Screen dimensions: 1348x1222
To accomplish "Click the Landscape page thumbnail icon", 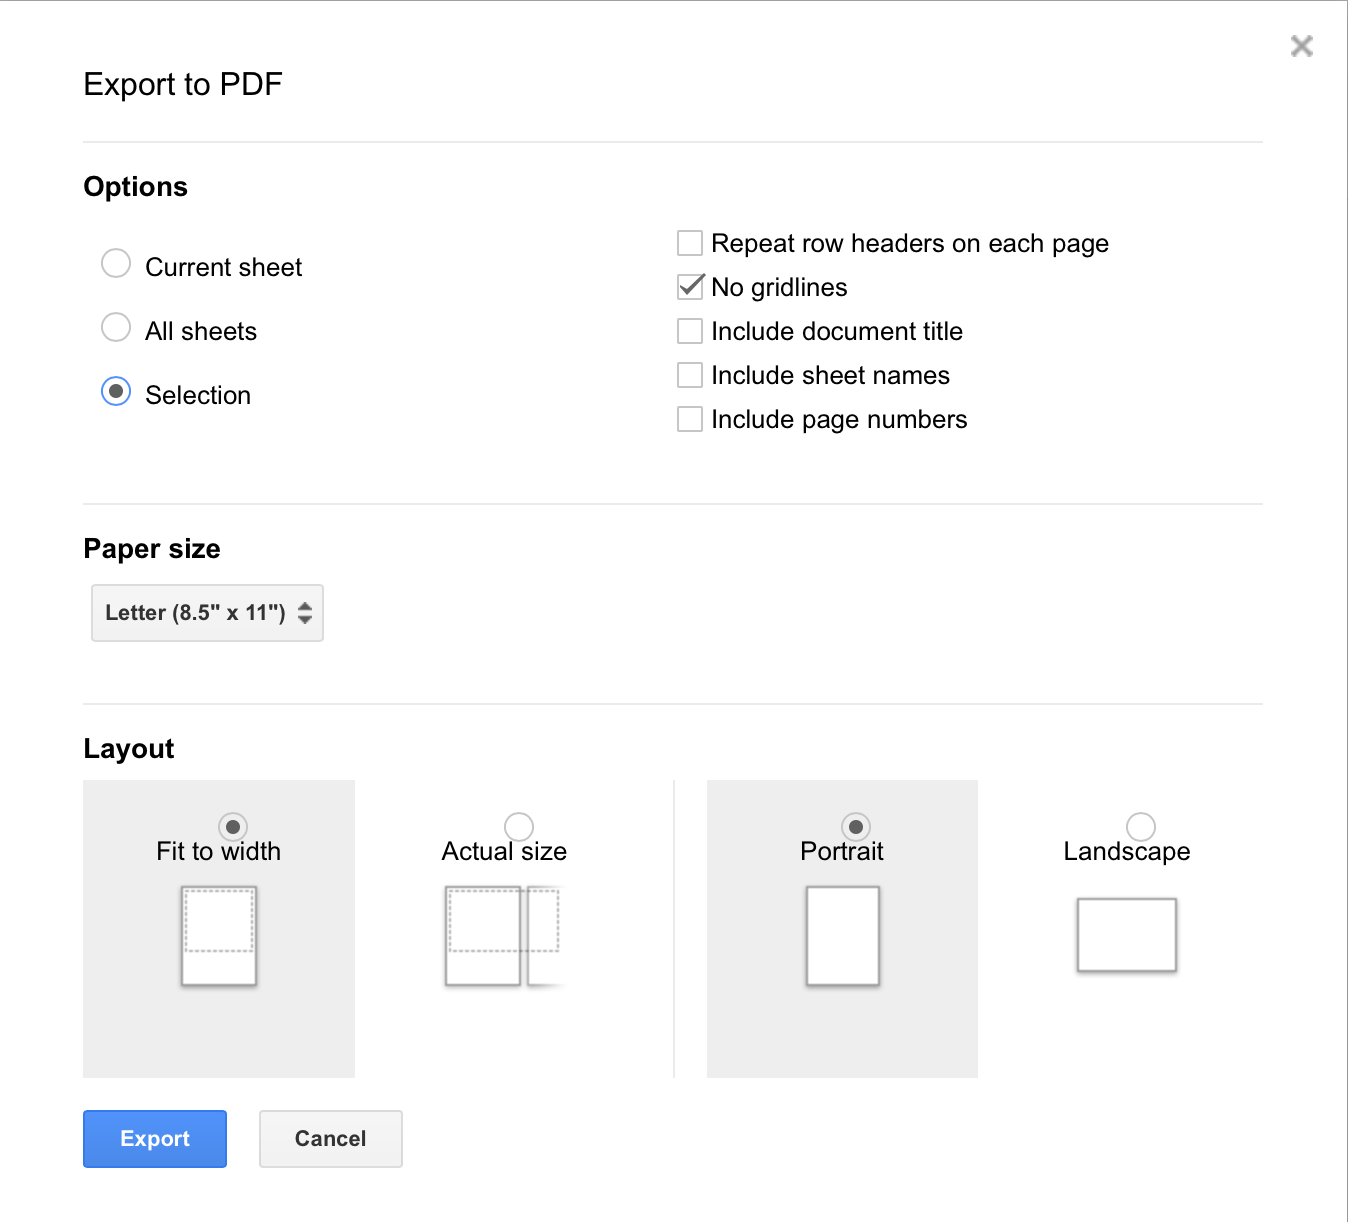I will (x=1127, y=935).
